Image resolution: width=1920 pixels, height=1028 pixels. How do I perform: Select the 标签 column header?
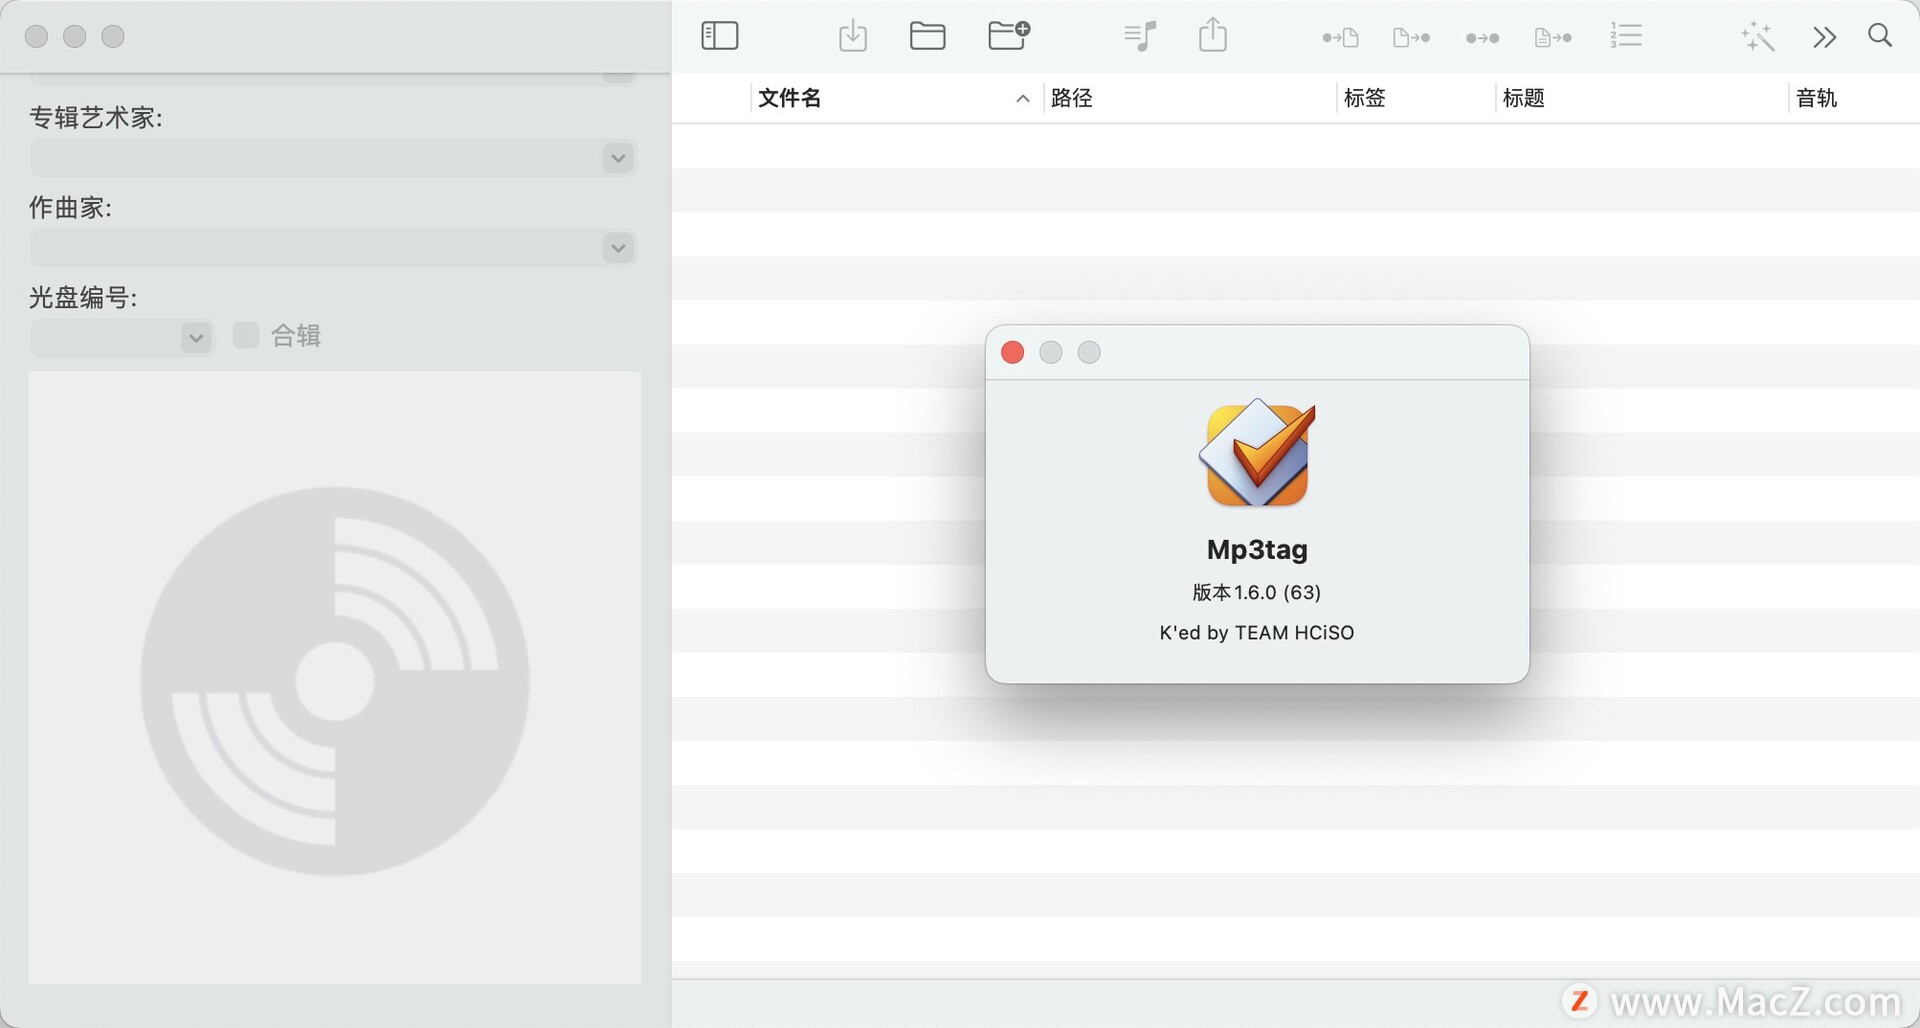tap(1364, 98)
